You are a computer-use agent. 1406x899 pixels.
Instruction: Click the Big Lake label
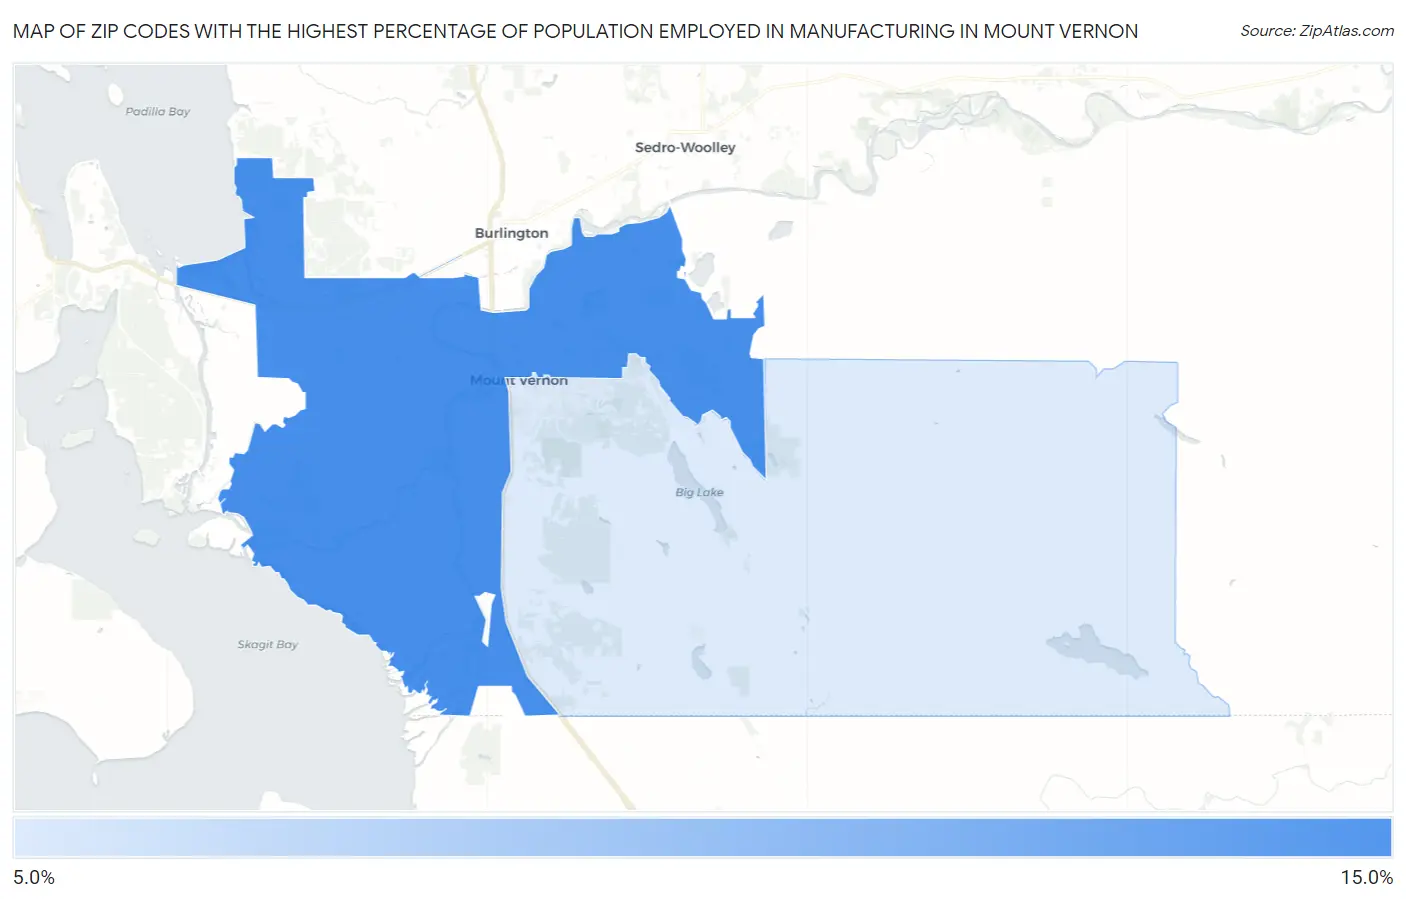click(x=699, y=492)
